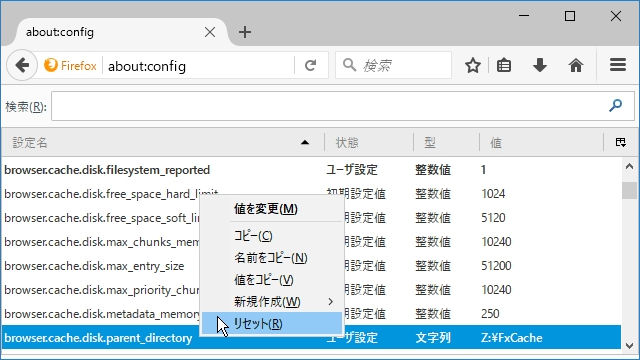Maximize the Firefox window

click(x=570, y=16)
